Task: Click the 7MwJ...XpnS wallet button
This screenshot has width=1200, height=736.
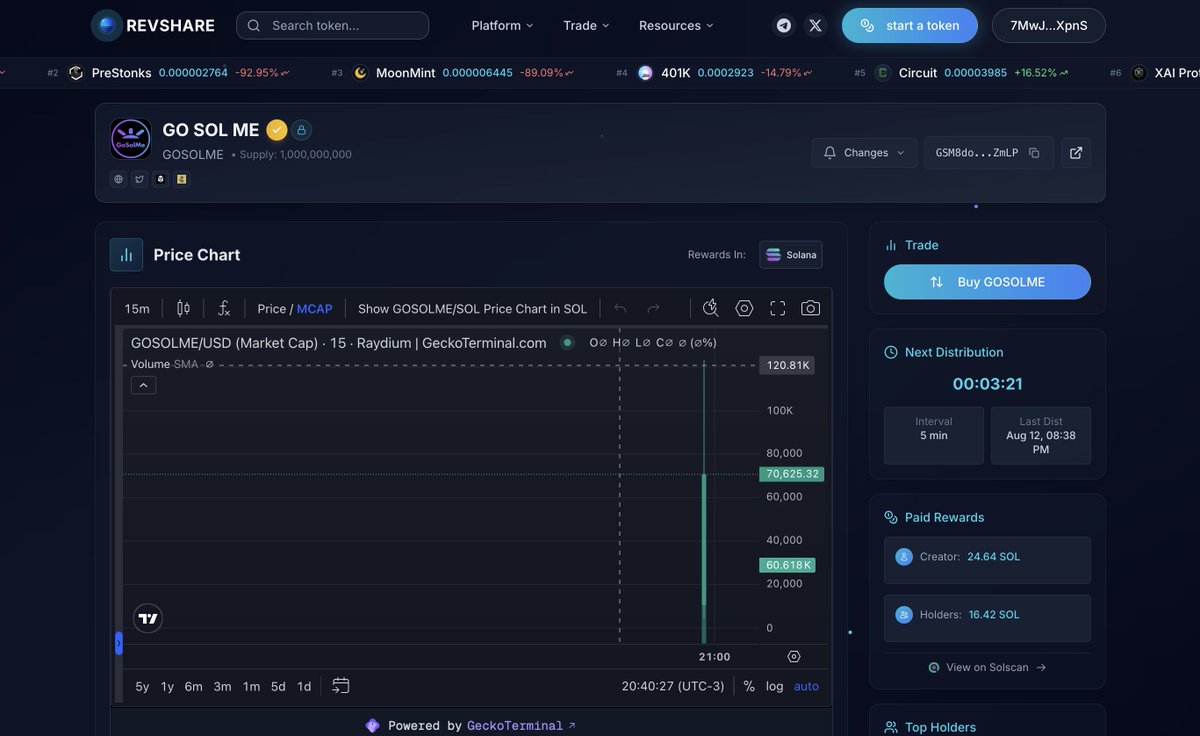Action: pyautogui.click(x=1049, y=25)
